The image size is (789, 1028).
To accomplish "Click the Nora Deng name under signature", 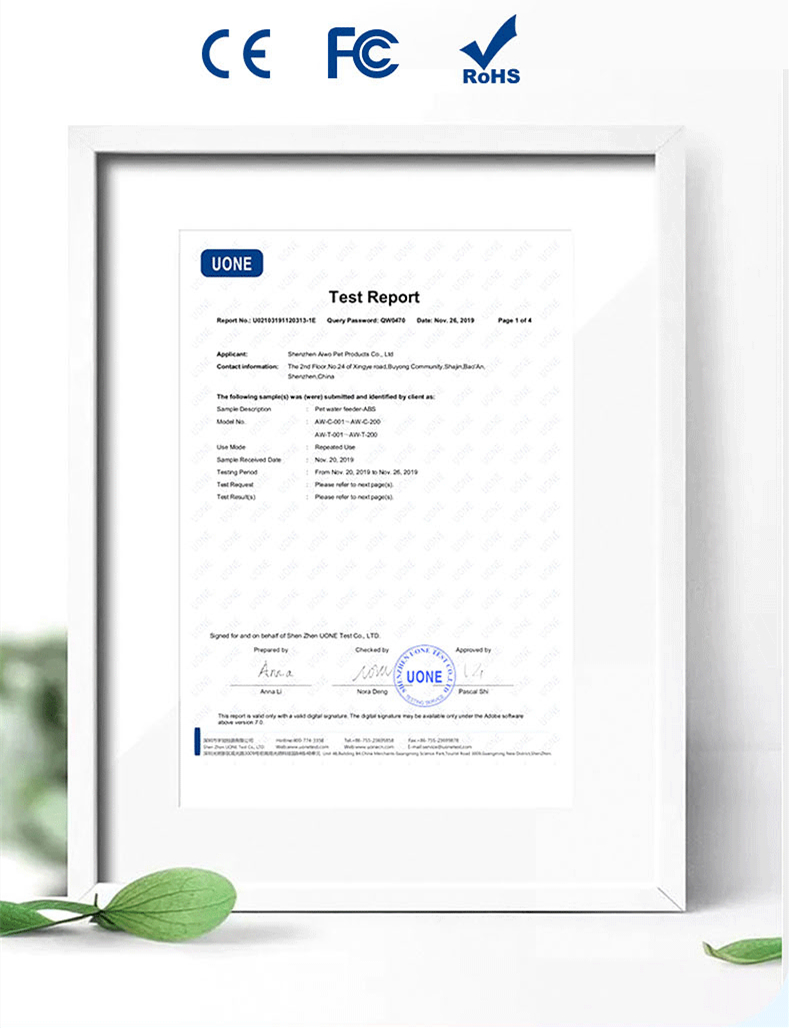I will click(x=371, y=691).
